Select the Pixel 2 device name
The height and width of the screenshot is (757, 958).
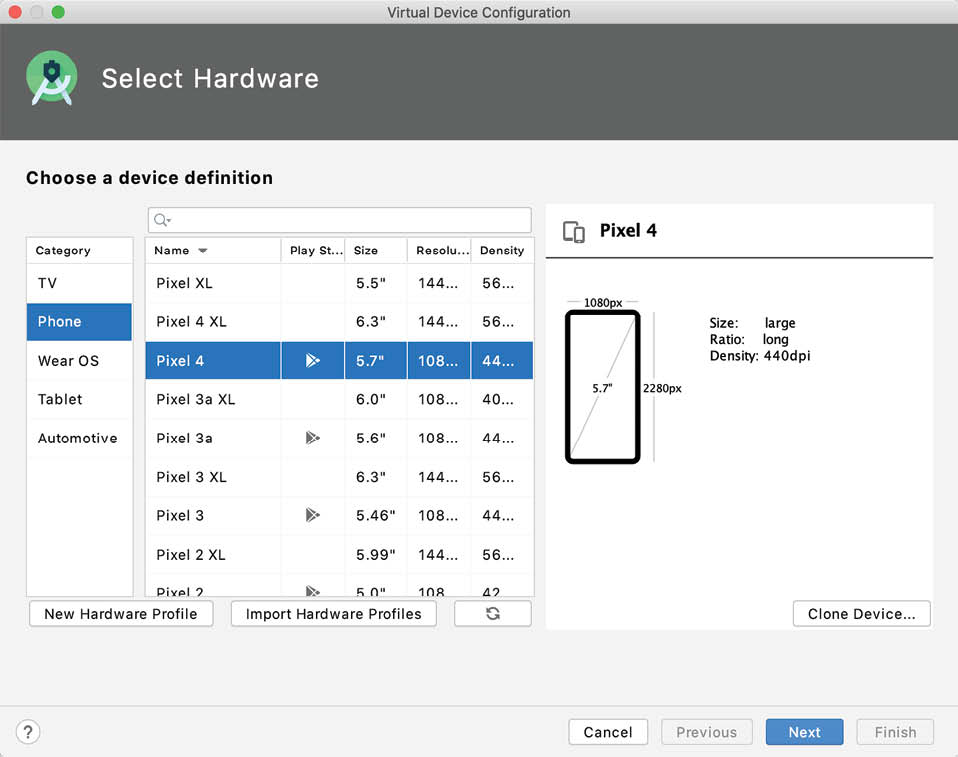(180, 591)
